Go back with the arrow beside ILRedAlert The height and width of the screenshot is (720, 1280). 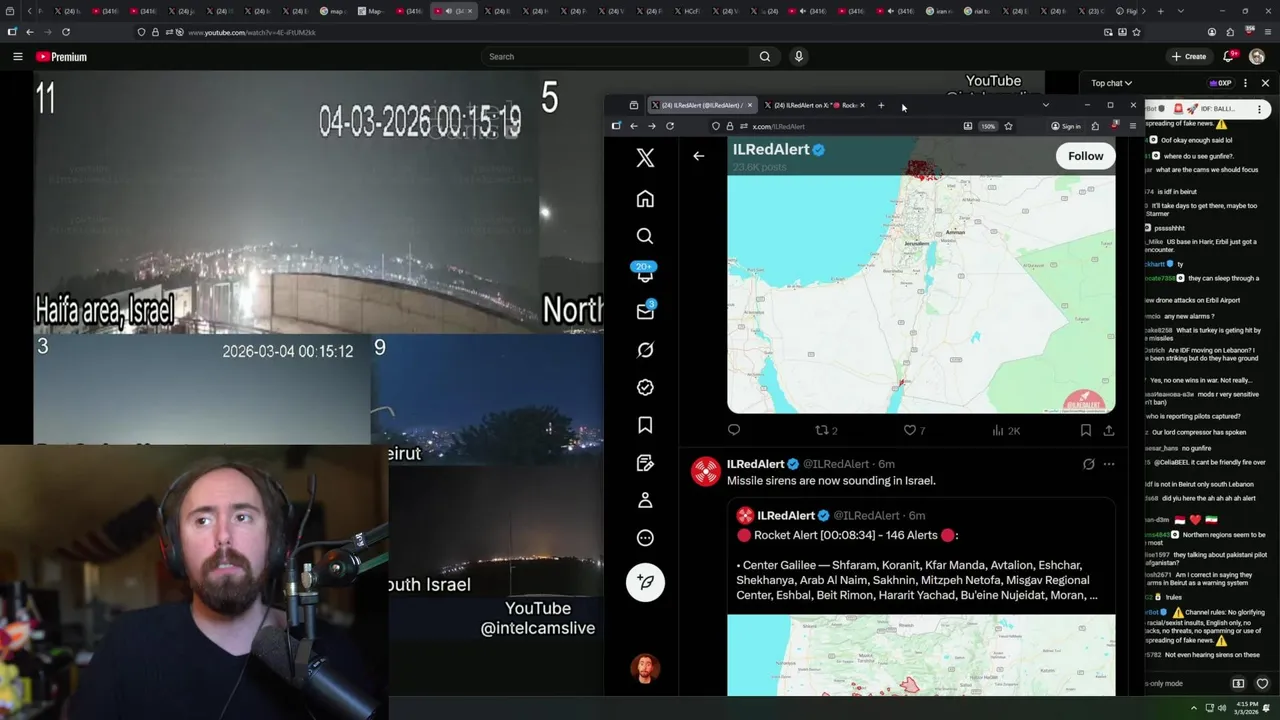point(698,156)
